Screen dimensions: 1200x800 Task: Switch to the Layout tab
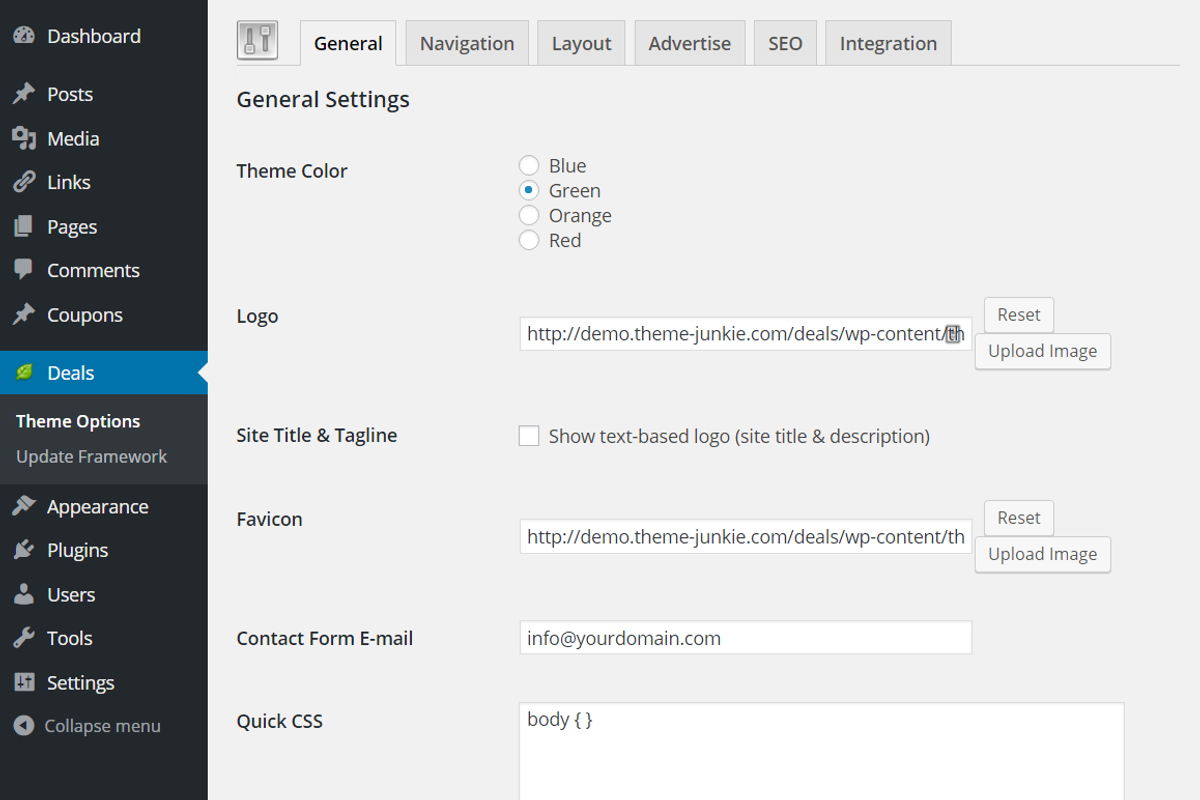581,43
